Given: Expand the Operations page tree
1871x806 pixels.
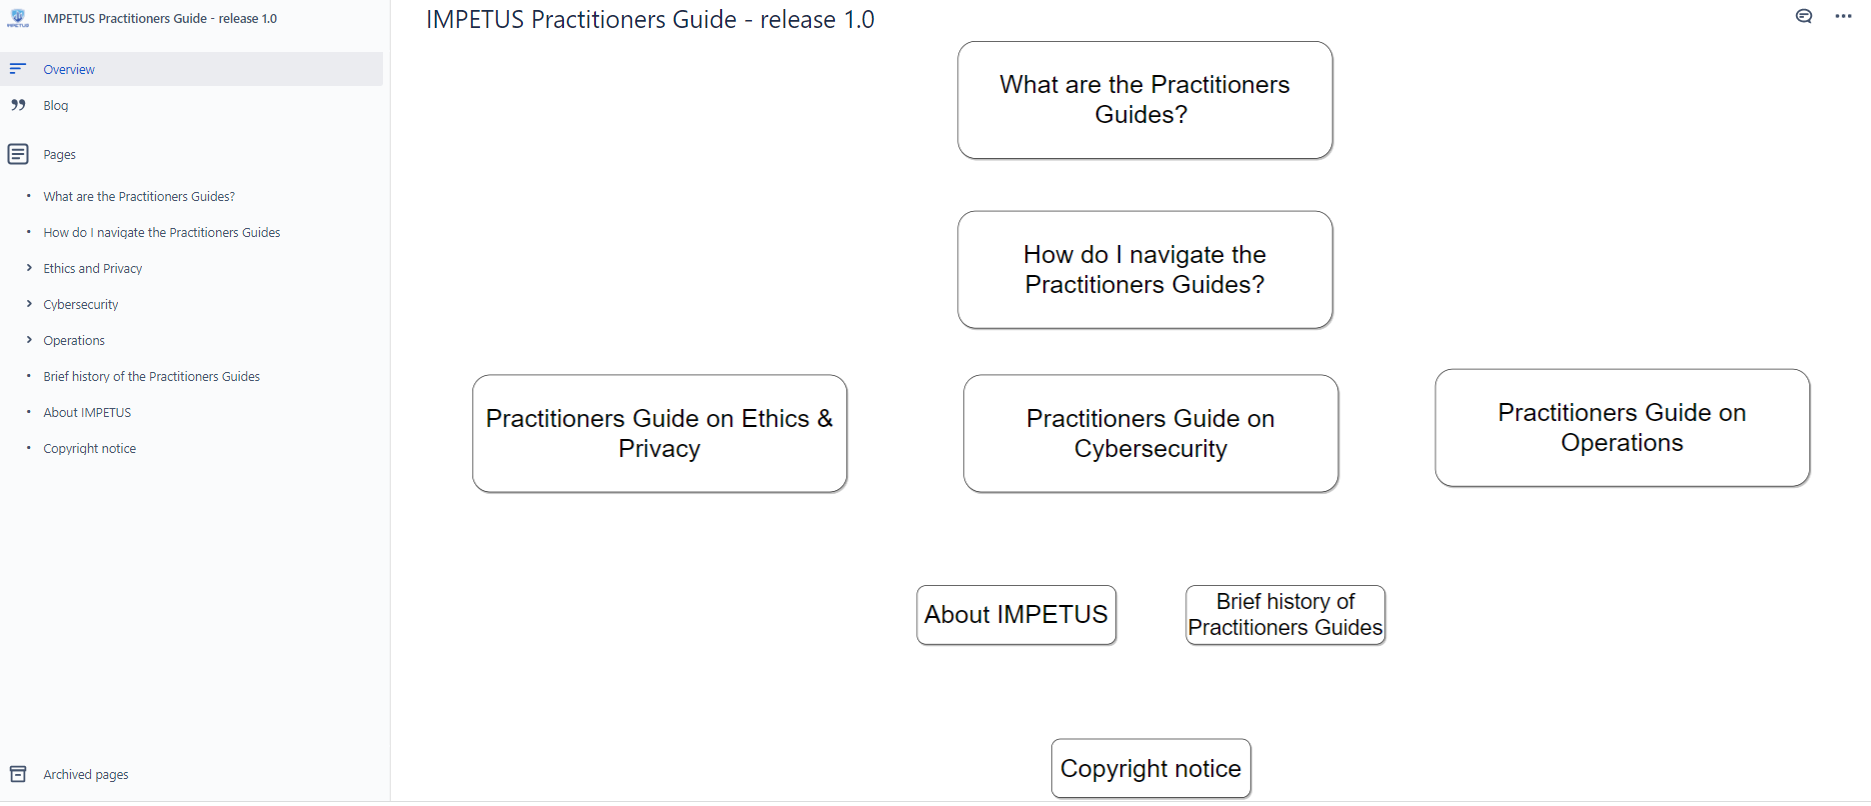Looking at the screenshot, I should [x=29, y=340].
